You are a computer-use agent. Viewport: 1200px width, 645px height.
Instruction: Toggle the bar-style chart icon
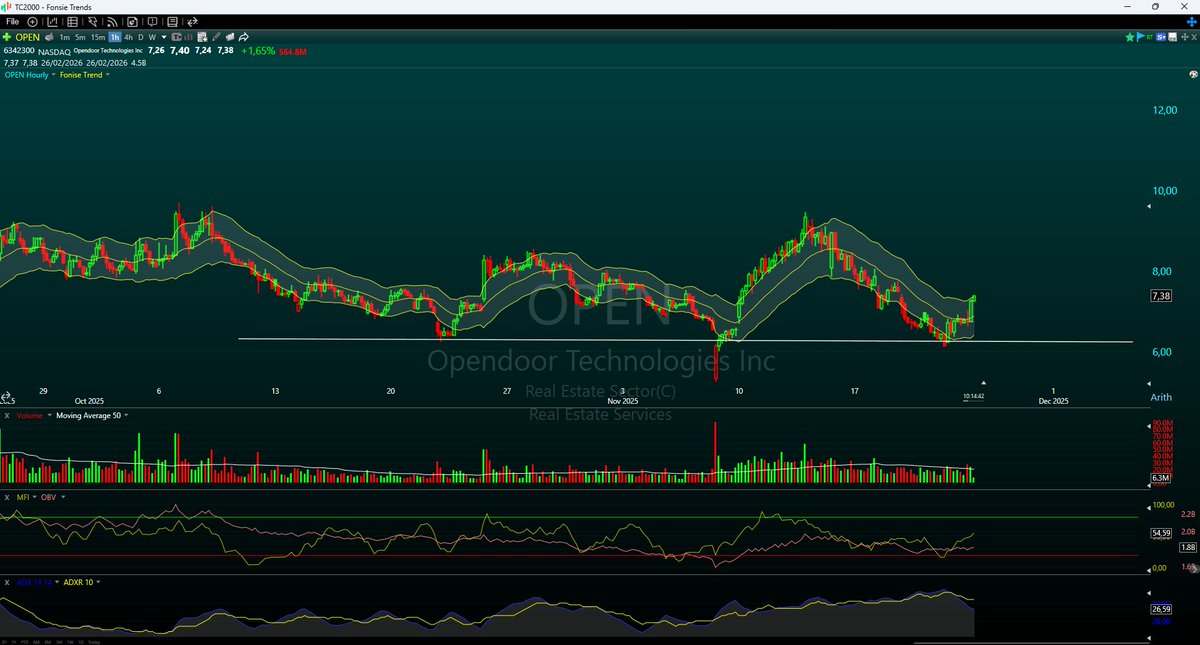tap(188, 37)
